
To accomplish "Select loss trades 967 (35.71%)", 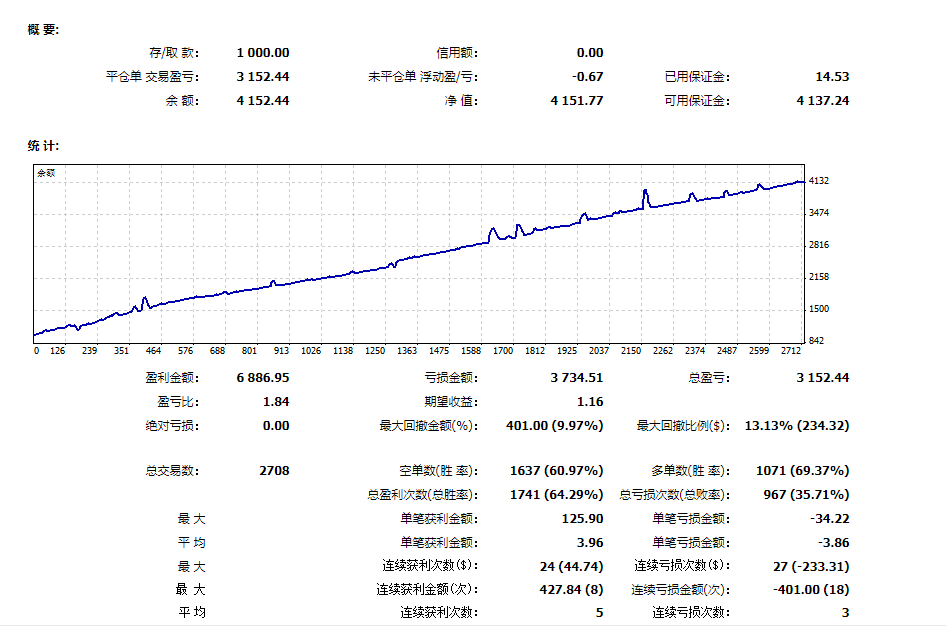I will (x=806, y=495).
